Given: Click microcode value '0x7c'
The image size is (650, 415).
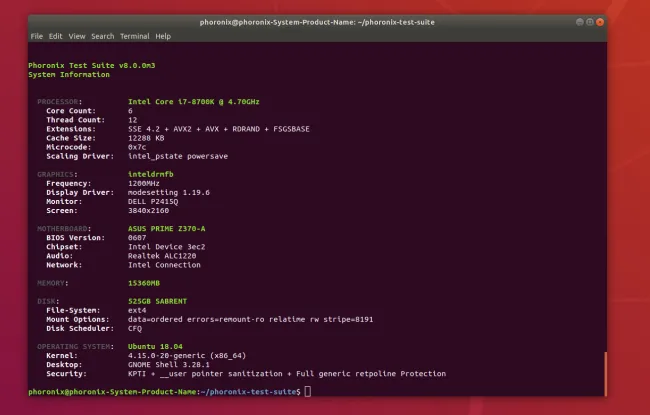Looking at the screenshot, I should click(137, 147).
